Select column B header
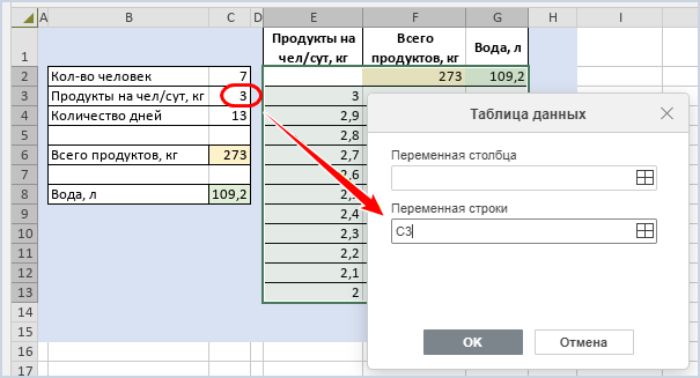 tap(129, 17)
